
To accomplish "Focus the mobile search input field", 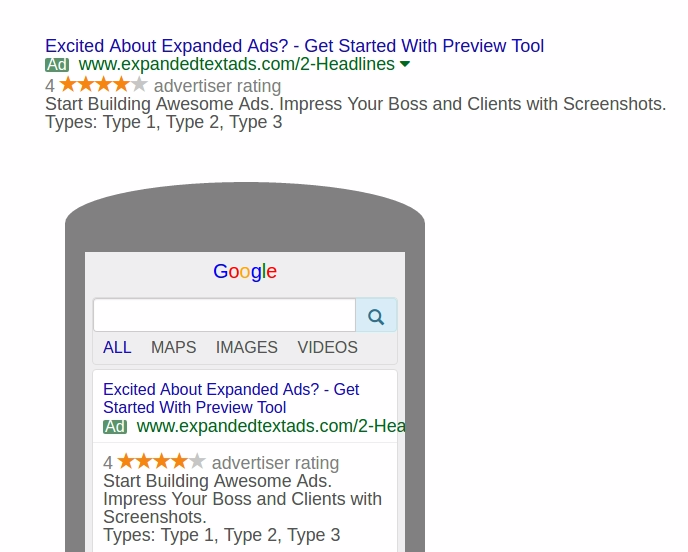I will [224, 315].
